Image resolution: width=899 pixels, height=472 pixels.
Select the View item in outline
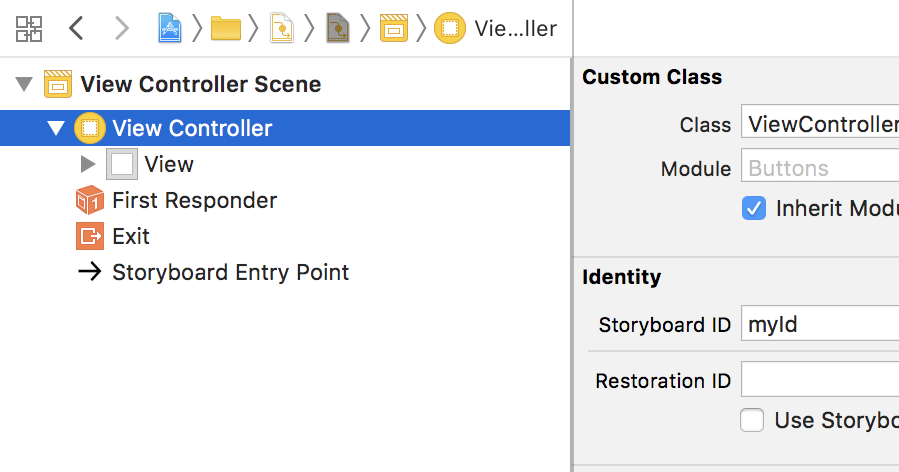click(168, 164)
